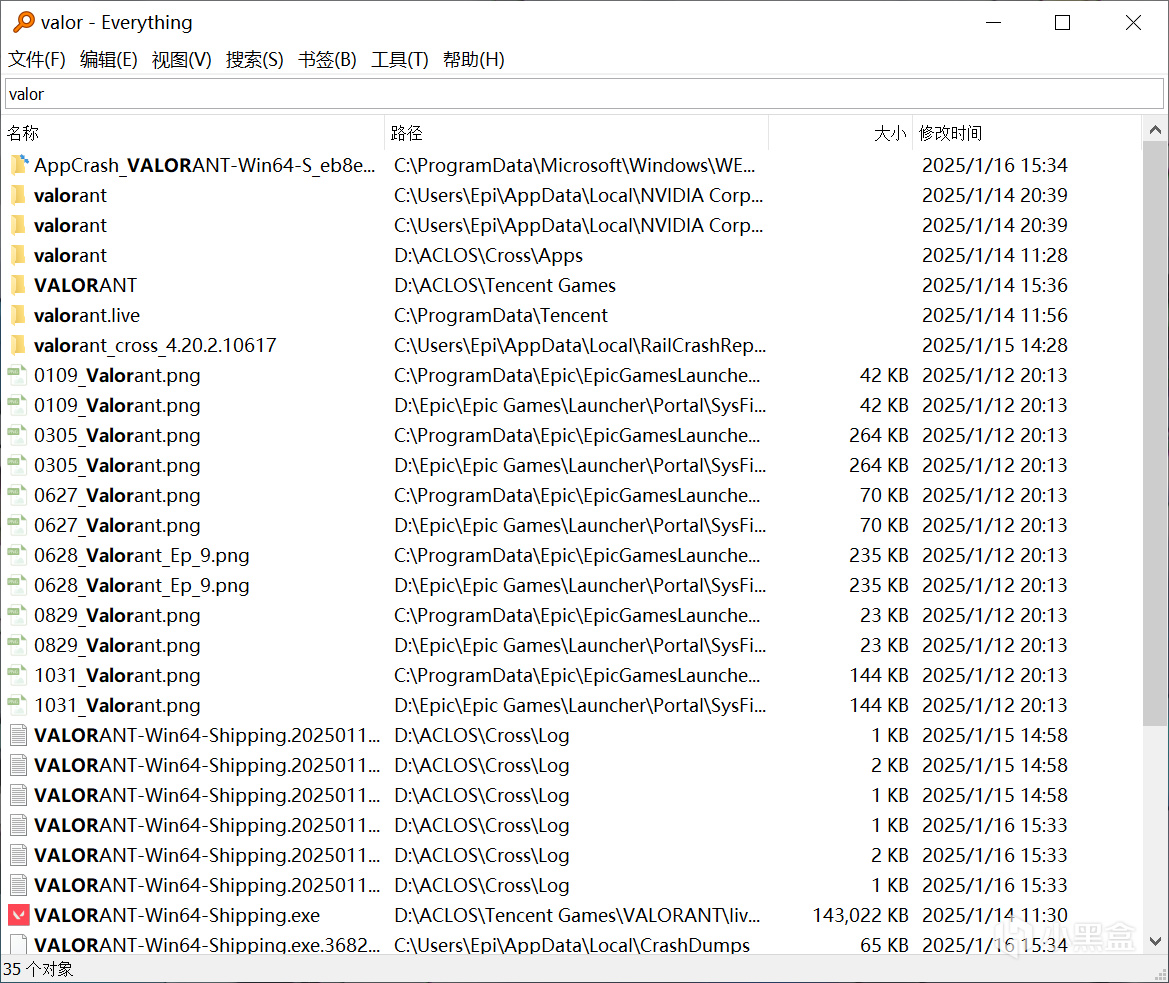Screen dimensions: 1169x983
Task: Click PNG icon of 0109_Valorant.png in D:\Epic
Action: pyautogui.click(x=17, y=405)
